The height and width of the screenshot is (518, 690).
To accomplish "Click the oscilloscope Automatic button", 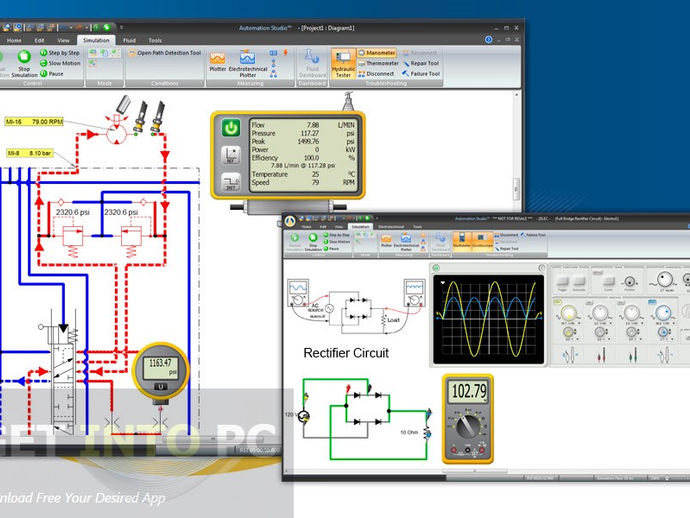I will tap(579, 281).
